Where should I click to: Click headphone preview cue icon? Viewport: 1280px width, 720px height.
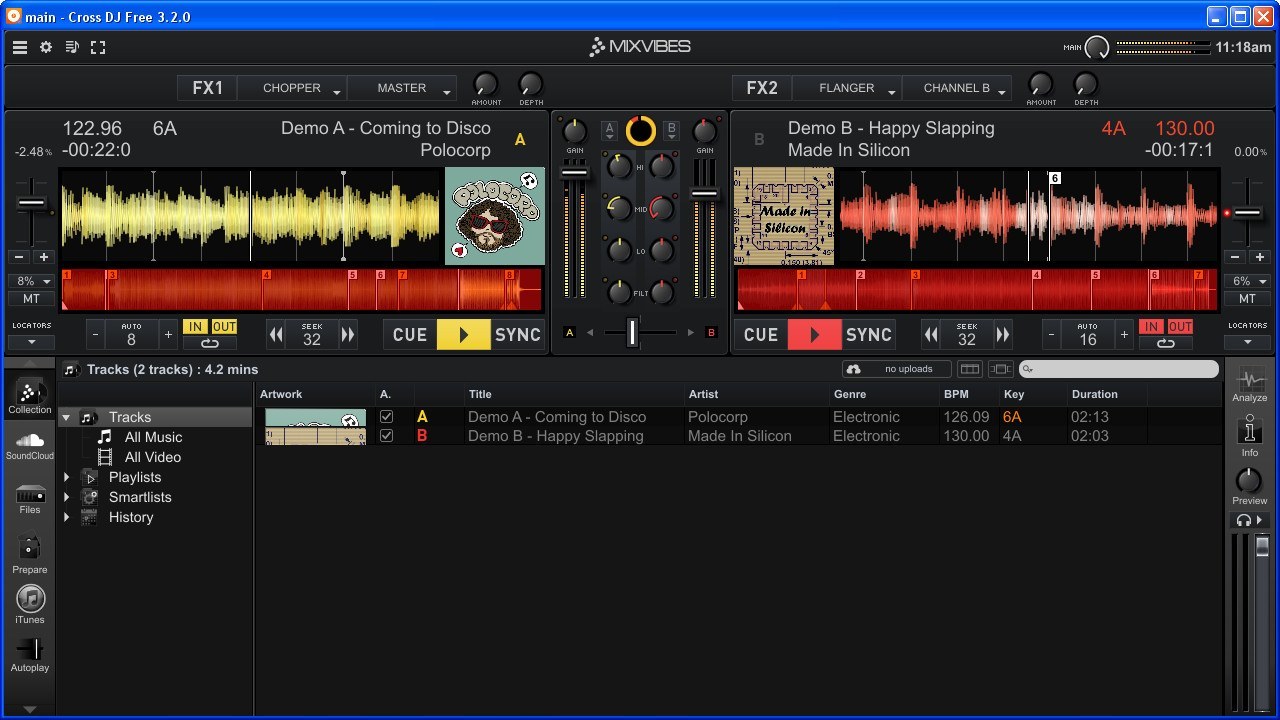[x=1249, y=520]
